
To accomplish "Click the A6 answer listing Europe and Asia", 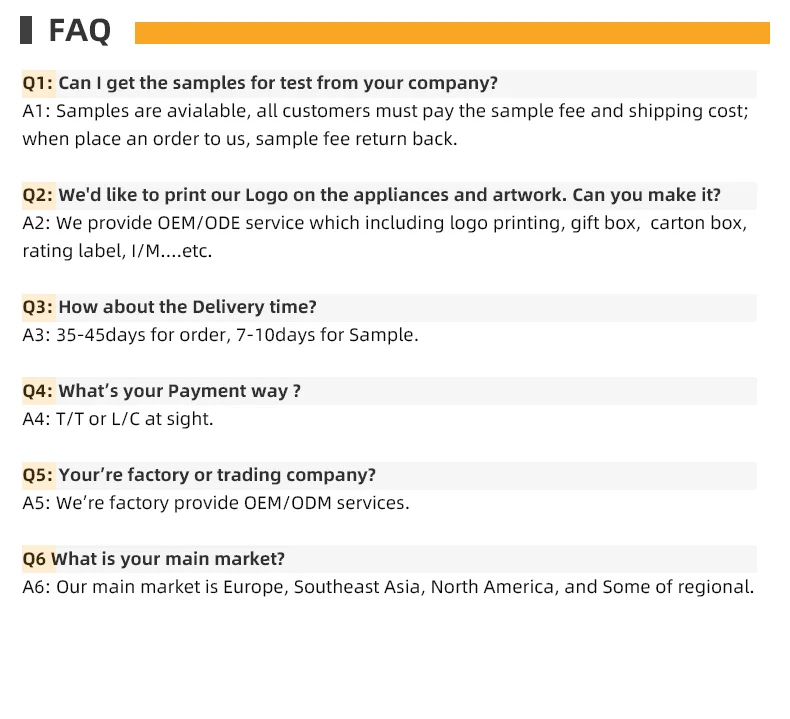I will tap(388, 587).
